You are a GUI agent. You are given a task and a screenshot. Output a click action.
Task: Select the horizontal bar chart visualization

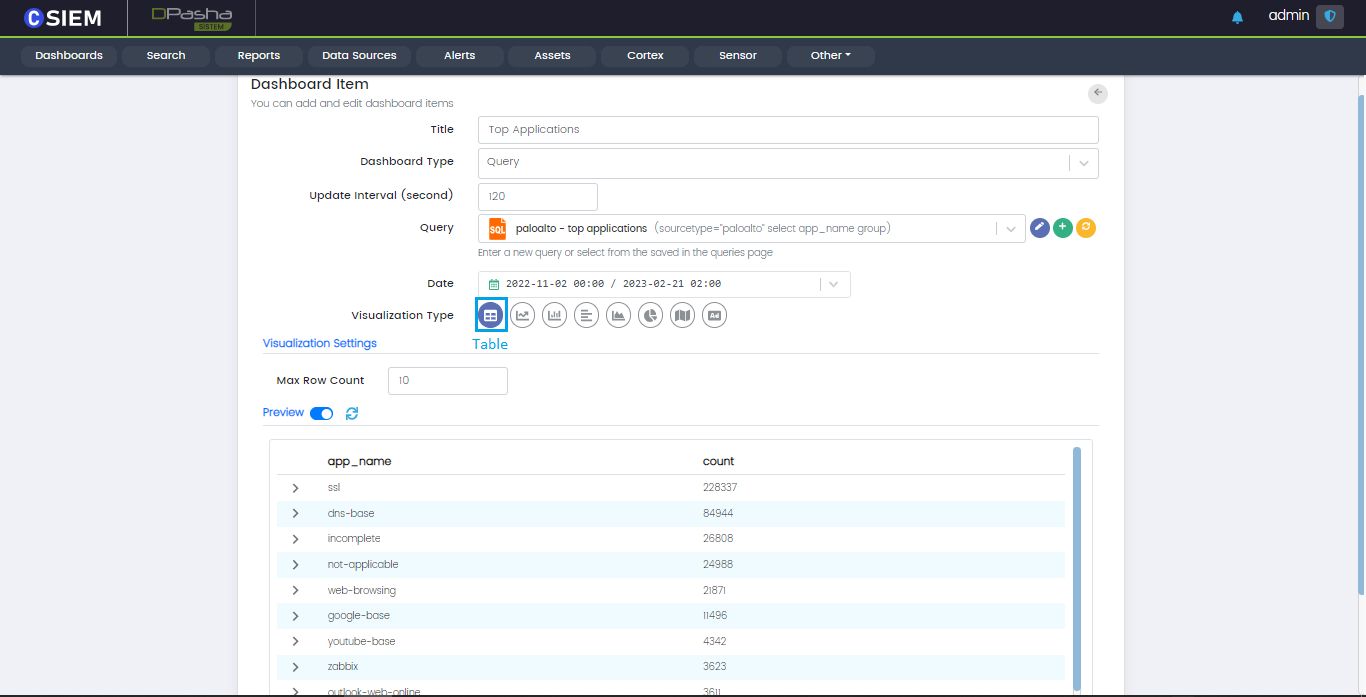pos(586,315)
